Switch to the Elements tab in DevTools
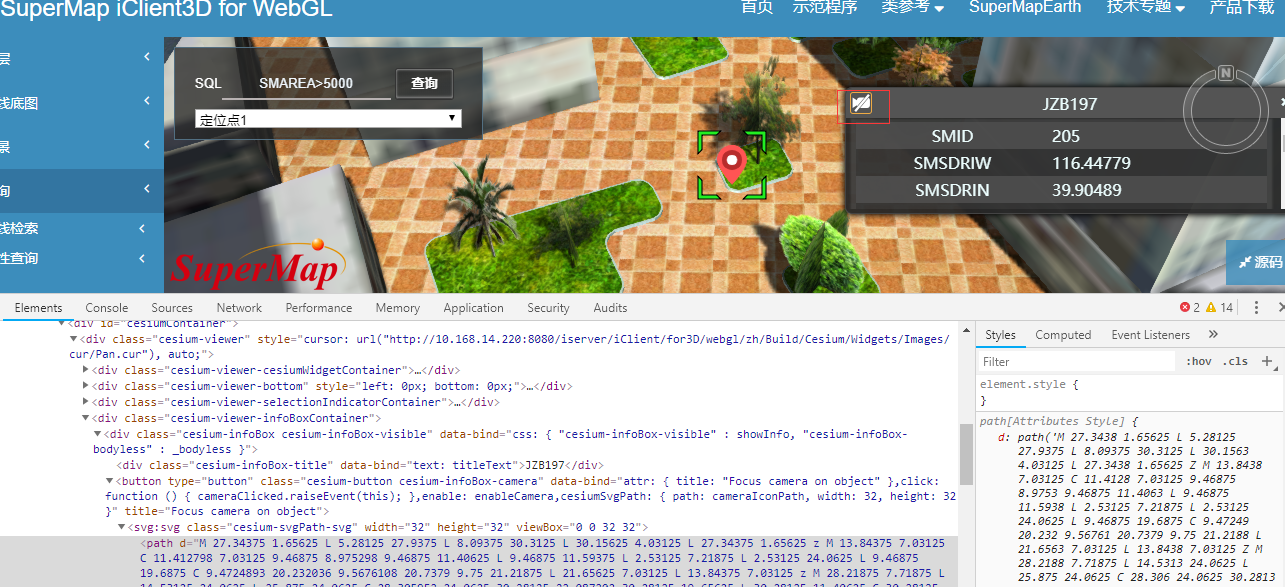This screenshot has width=1285, height=587. click(x=38, y=308)
